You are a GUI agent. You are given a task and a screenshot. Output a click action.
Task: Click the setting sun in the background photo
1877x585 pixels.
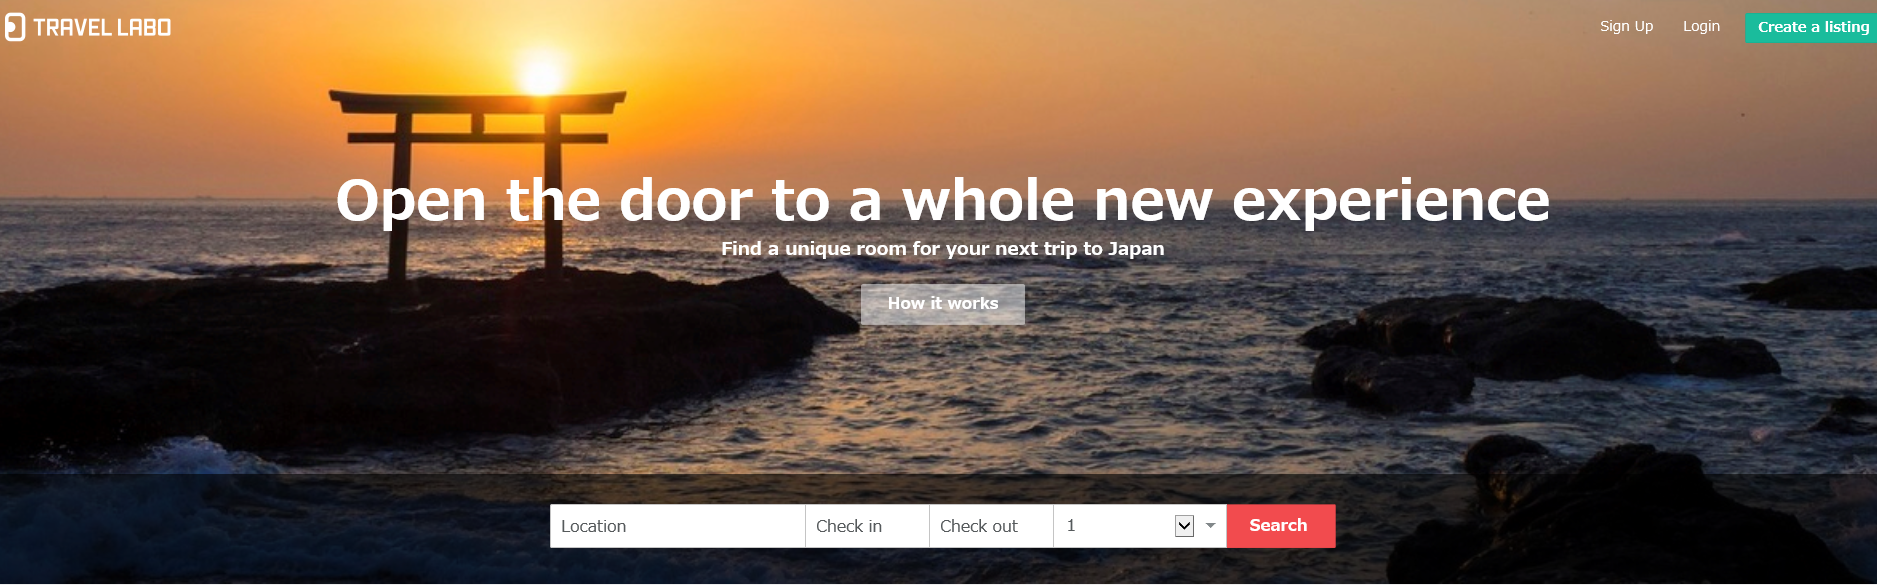click(x=542, y=72)
